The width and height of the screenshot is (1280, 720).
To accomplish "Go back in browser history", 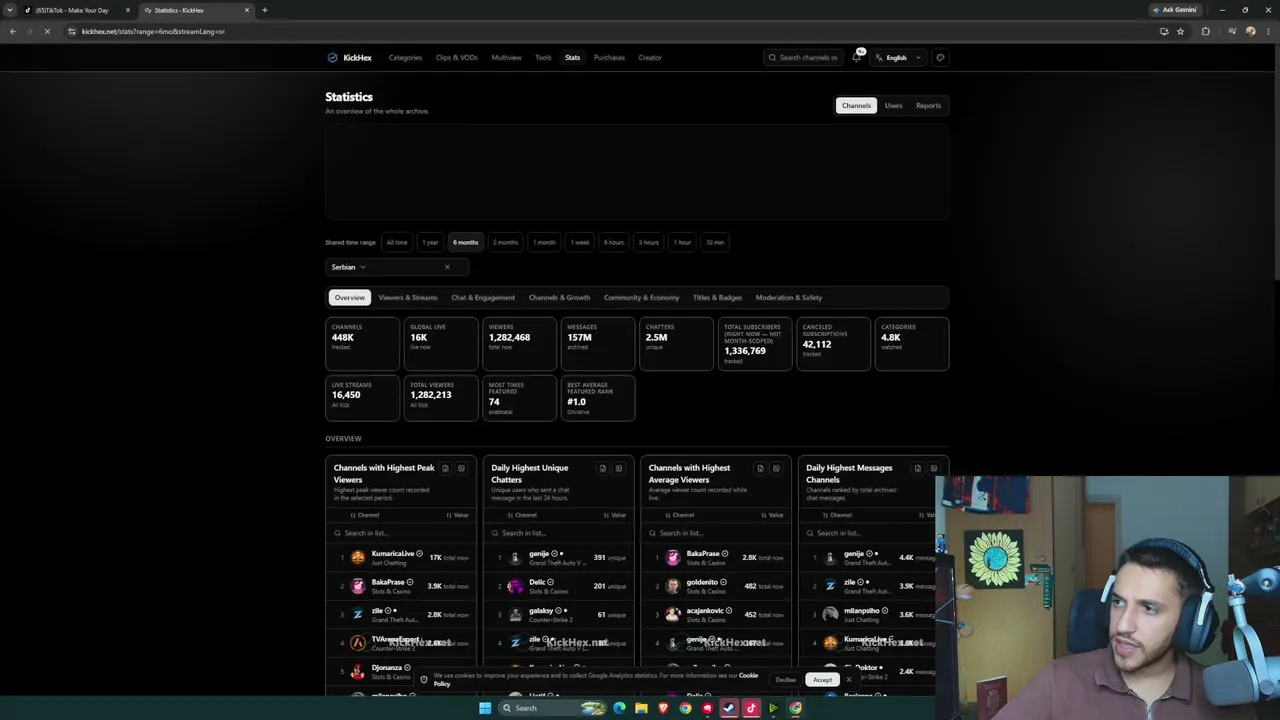I will coord(12,31).
